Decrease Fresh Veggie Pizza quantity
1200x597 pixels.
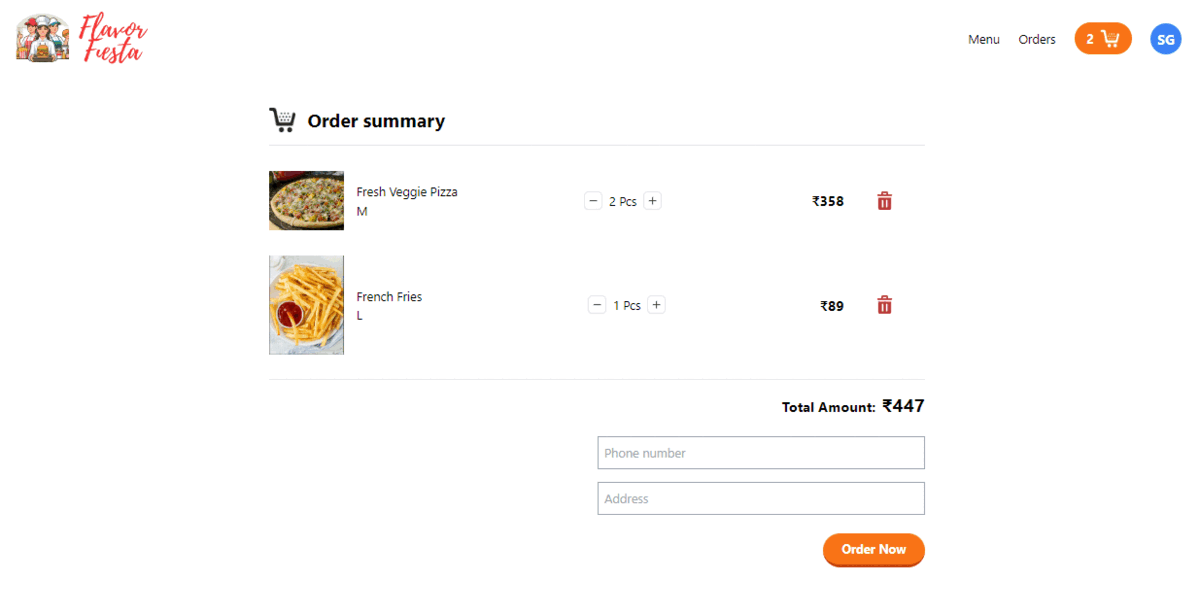click(593, 201)
